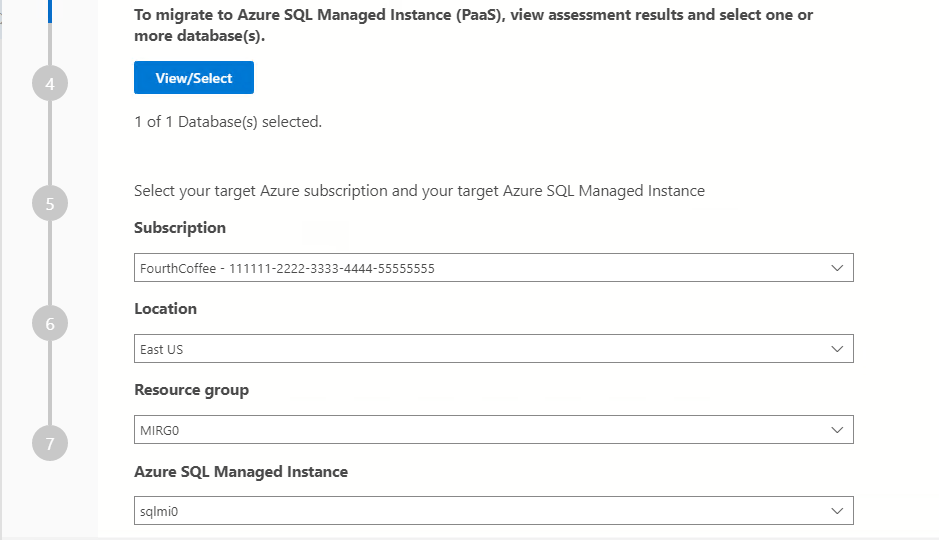Jump to step 6 circle
This screenshot has width=939, height=540.
point(50,324)
